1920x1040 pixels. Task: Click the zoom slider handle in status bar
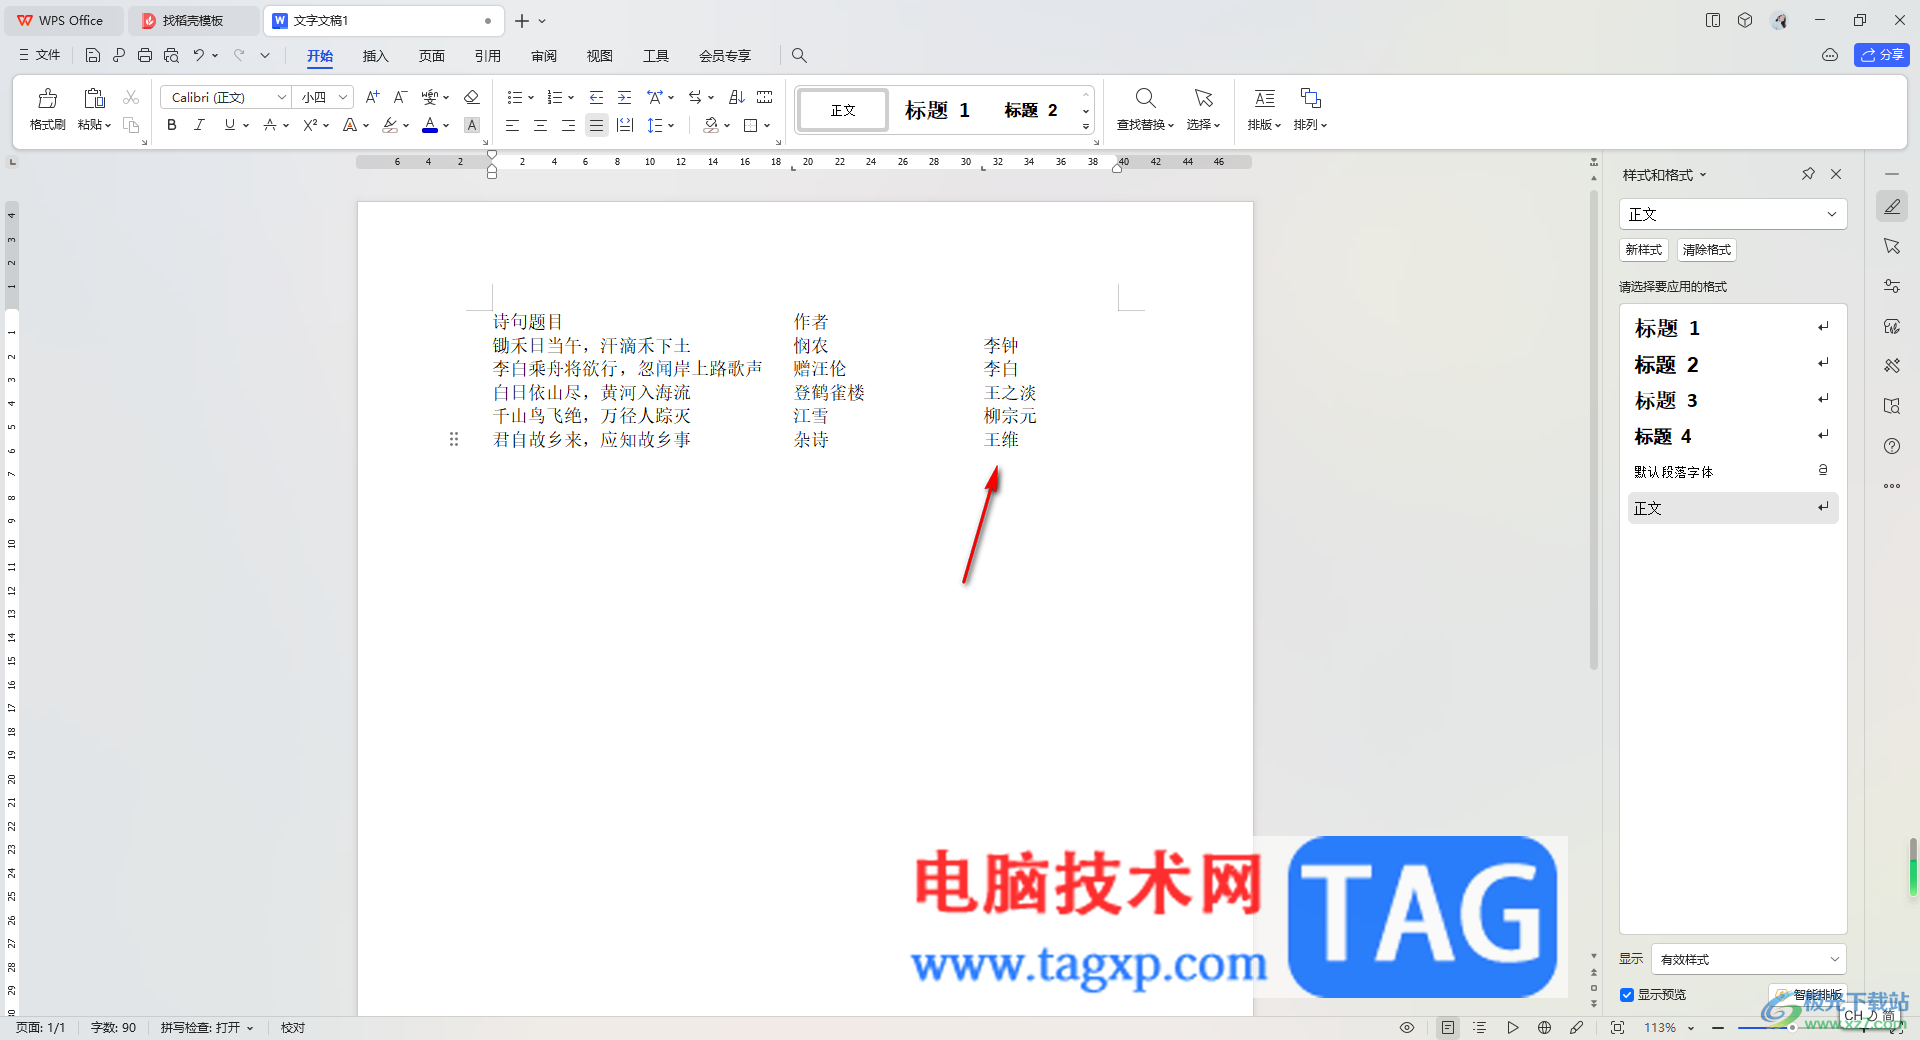(x=1792, y=1027)
